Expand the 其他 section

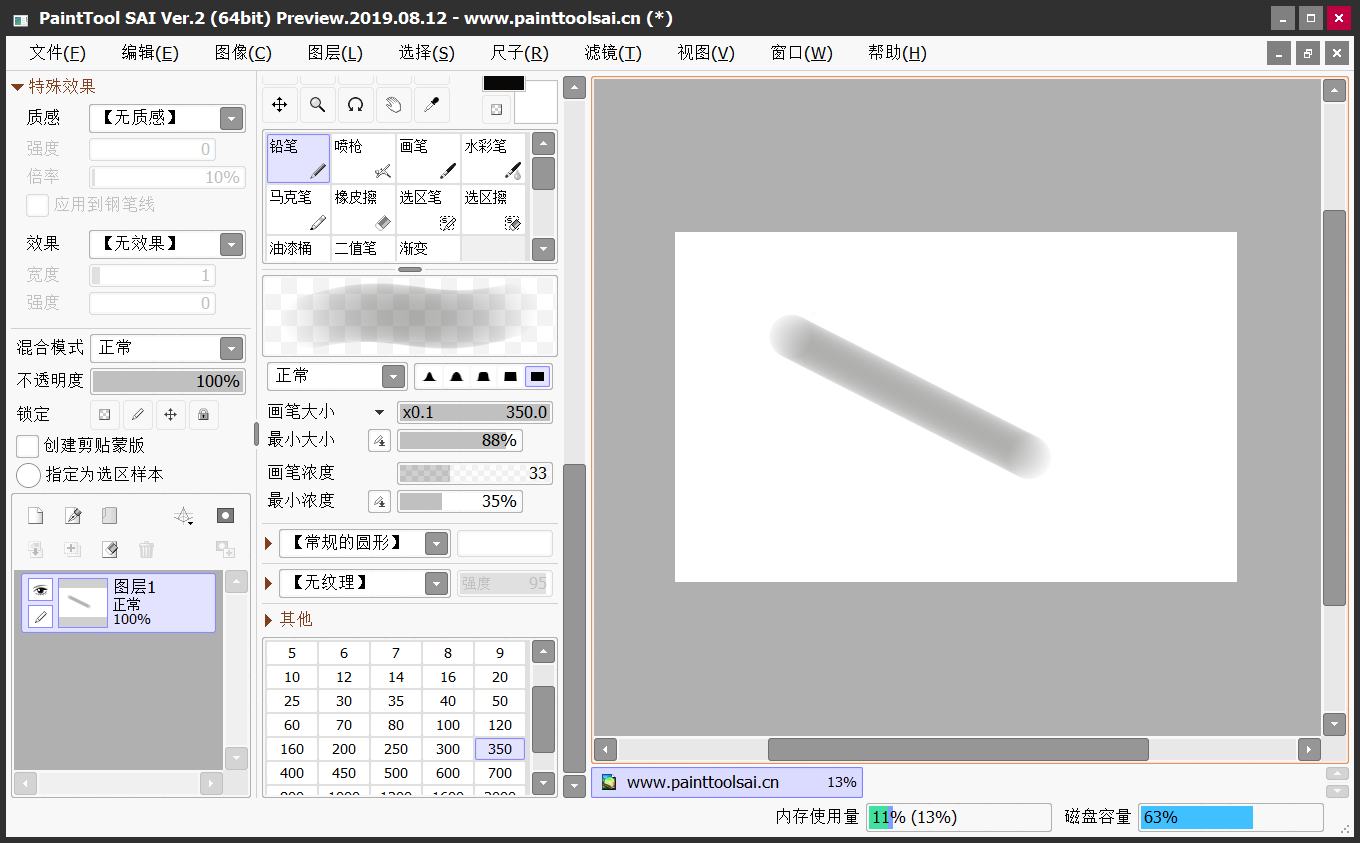269,620
